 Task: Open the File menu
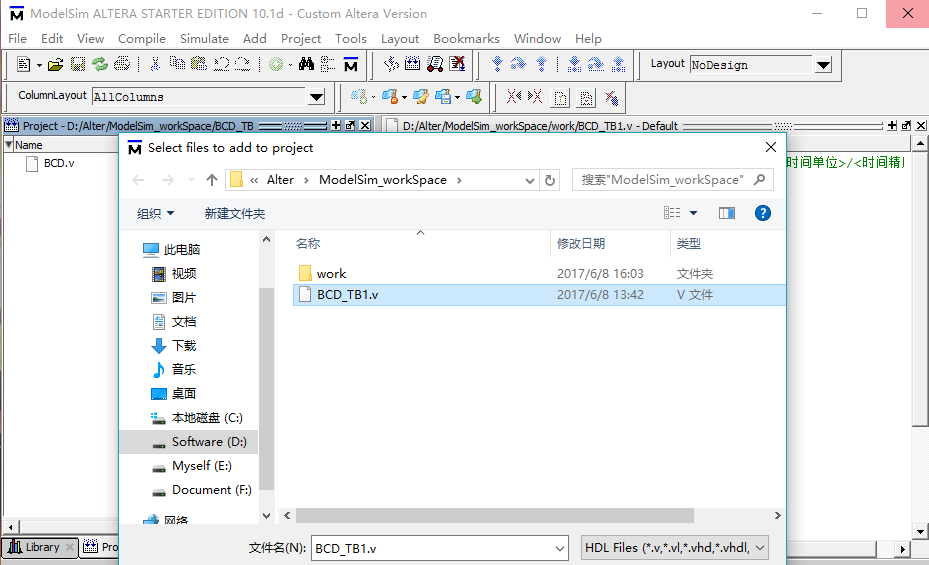tap(17, 38)
